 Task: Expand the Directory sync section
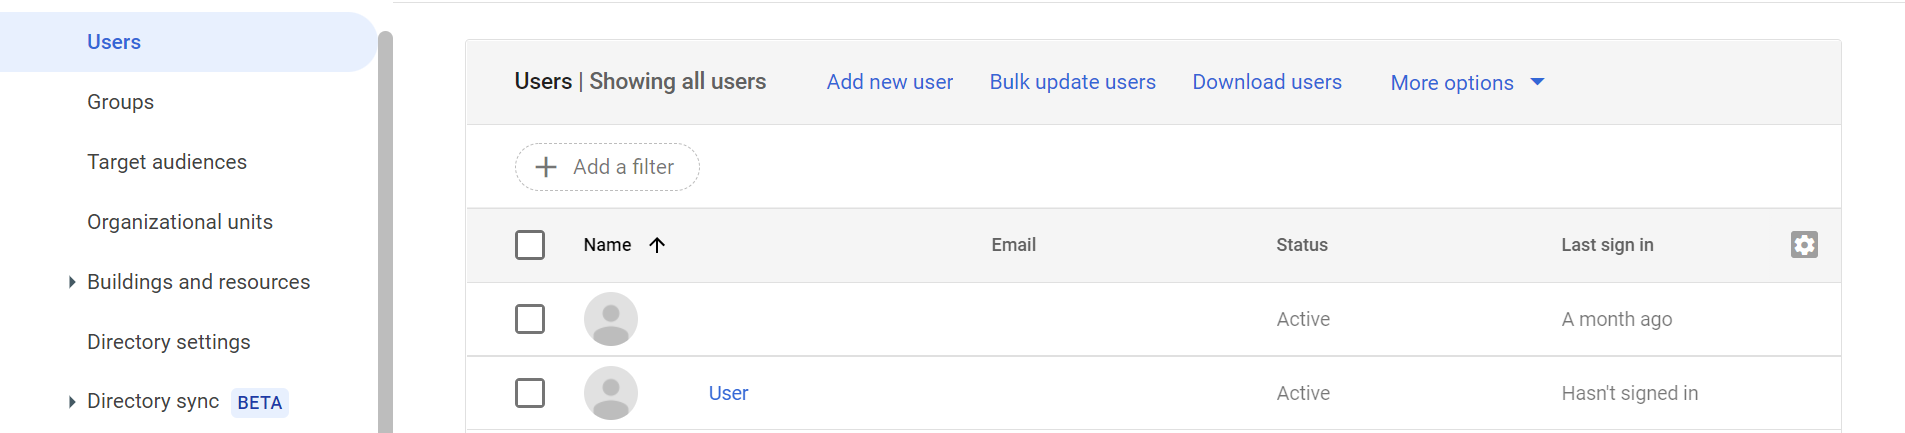72,402
